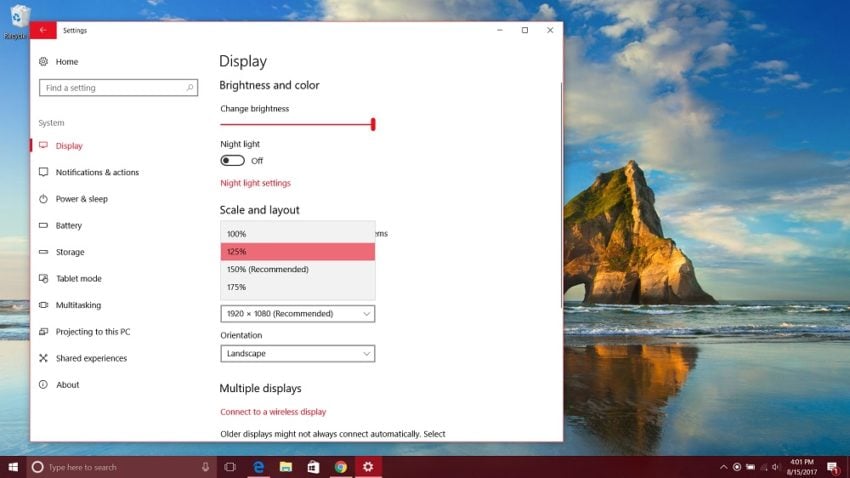Open the Landscape orientation dropdown
The height and width of the screenshot is (478, 850).
coord(298,353)
